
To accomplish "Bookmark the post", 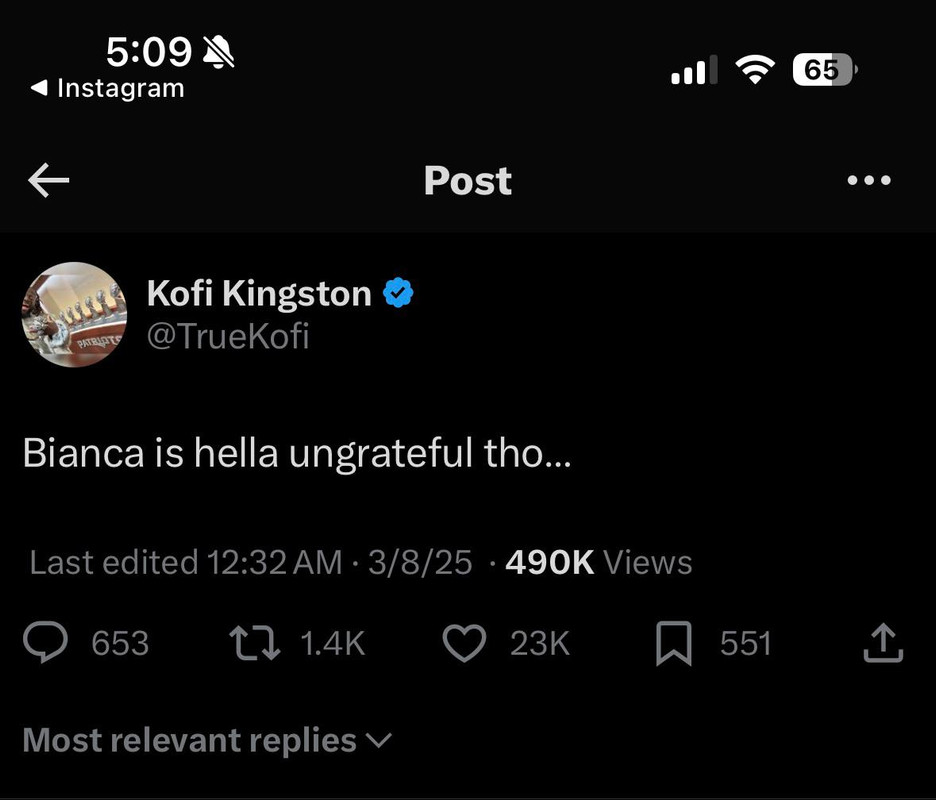I will (x=674, y=643).
